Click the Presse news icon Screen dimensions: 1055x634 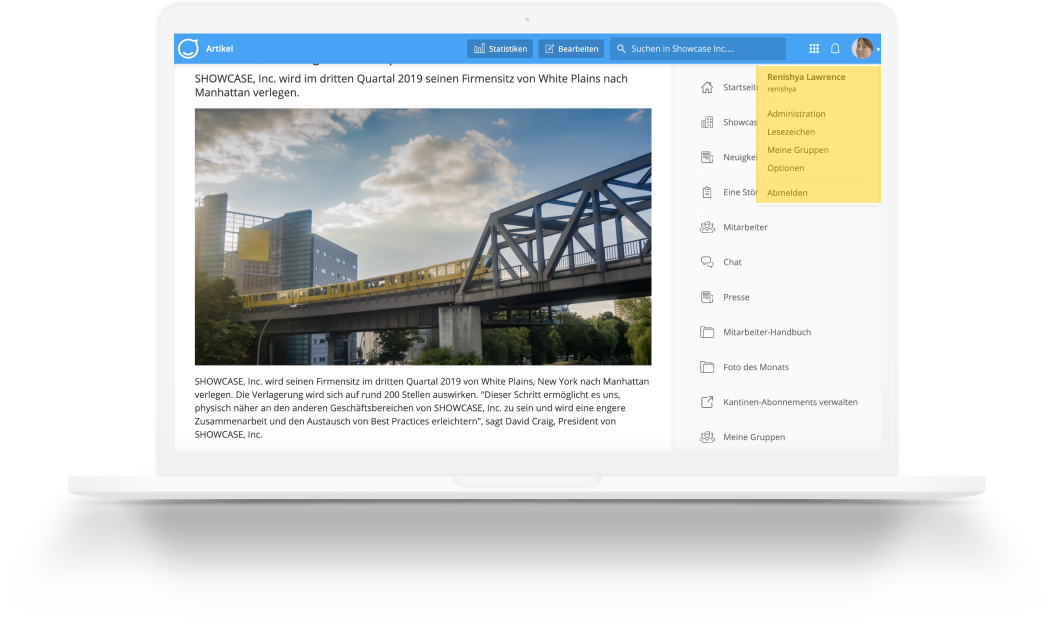point(706,297)
